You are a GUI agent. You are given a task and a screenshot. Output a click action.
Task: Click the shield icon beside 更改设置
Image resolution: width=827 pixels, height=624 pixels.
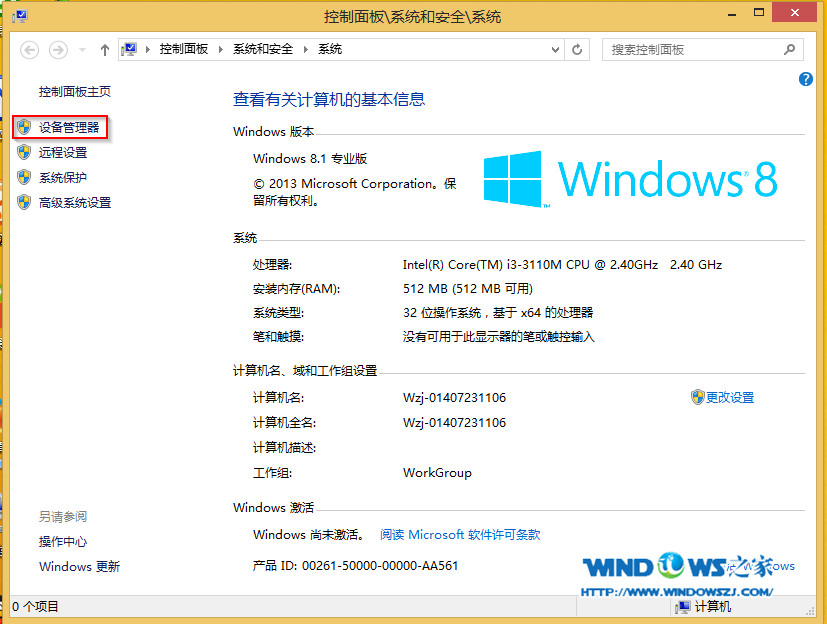(x=697, y=397)
